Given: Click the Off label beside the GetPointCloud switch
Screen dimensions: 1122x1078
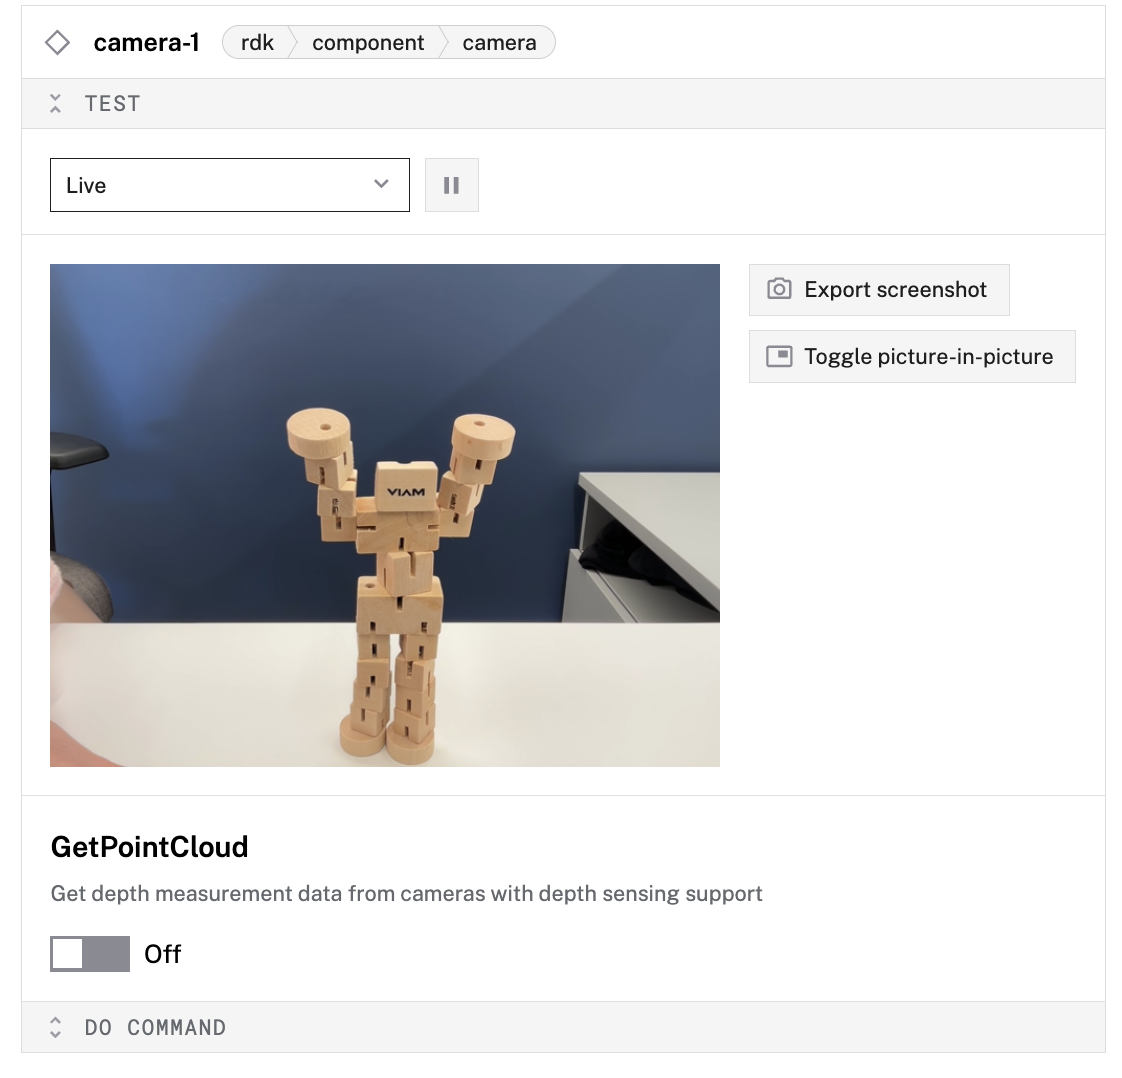Looking at the screenshot, I should point(162,954).
